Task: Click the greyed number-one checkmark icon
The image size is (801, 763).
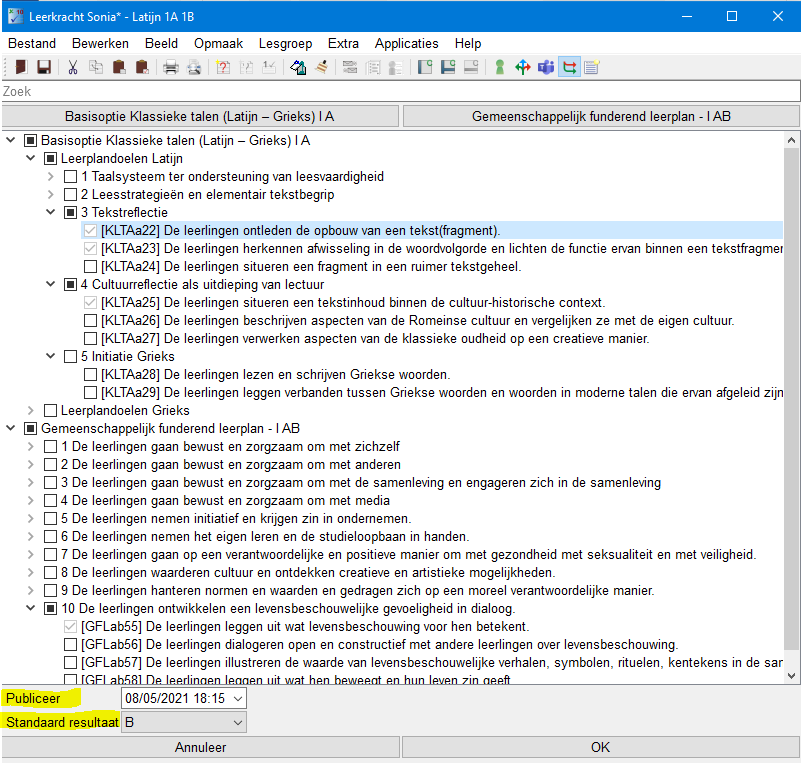Action: 269,67
